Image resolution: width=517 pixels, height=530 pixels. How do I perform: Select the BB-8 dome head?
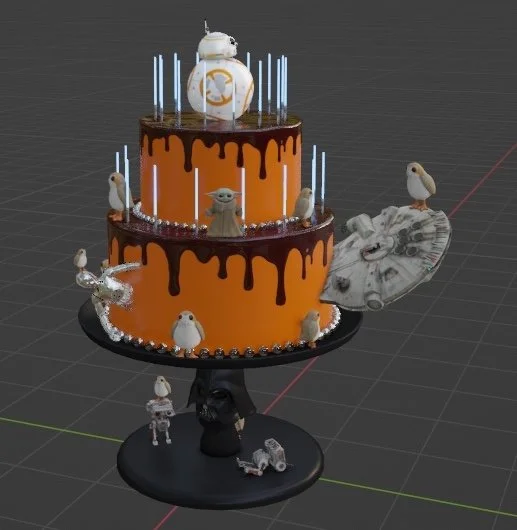[x=219, y=46]
